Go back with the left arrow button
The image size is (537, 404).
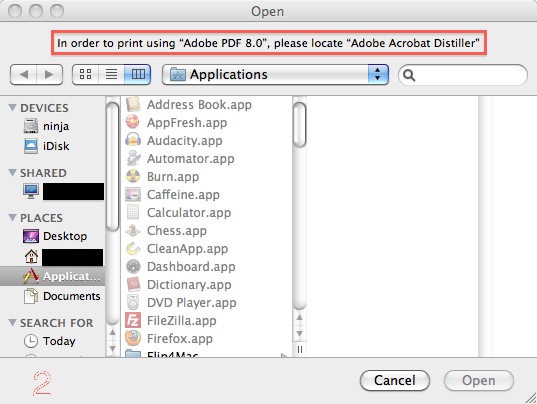pos(24,74)
